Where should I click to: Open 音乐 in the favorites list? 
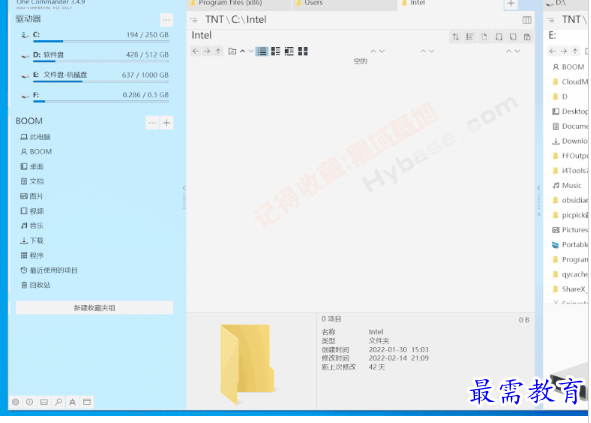pyautogui.click(x=32, y=226)
